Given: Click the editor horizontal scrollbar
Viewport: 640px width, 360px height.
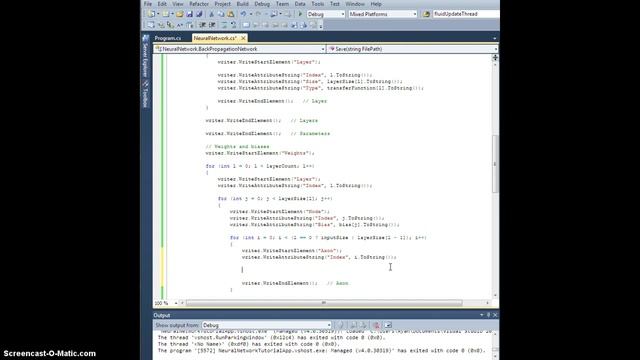Looking at the screenshot, I should pyautogui.click(x=324, y=303).
